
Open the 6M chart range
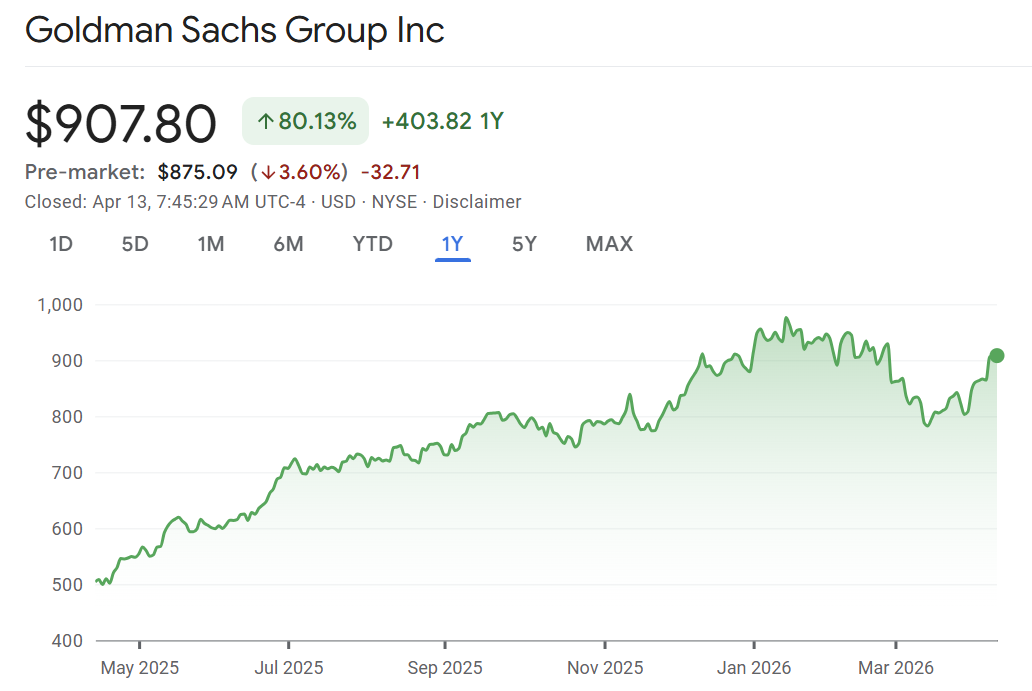point(288,244)
